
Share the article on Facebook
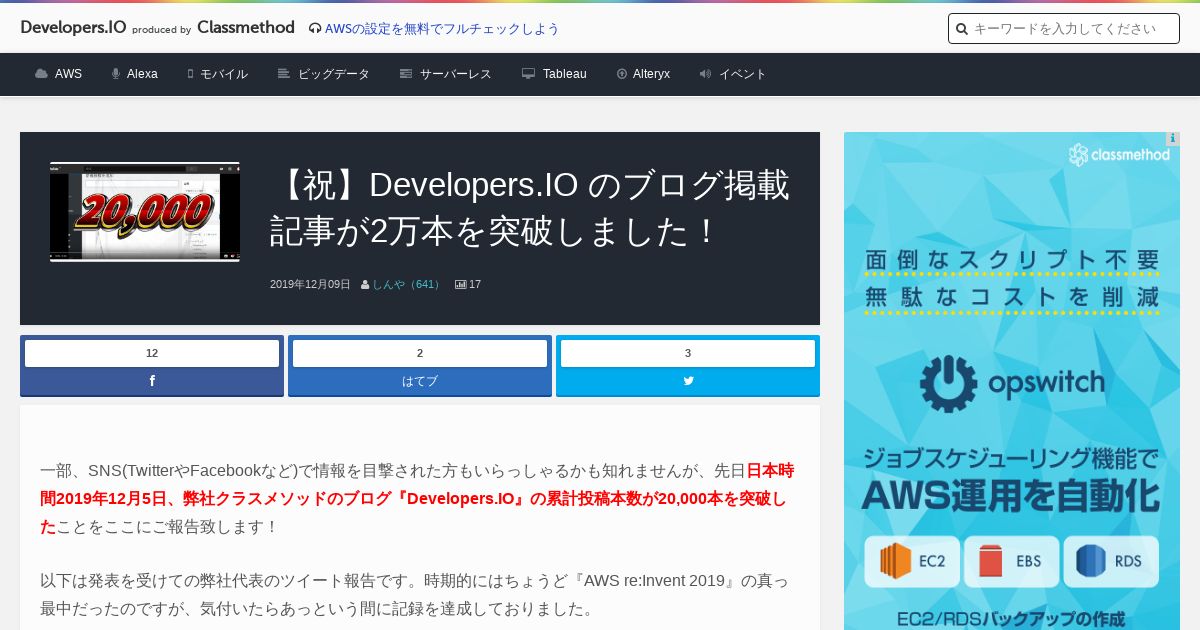coord(152,381)
